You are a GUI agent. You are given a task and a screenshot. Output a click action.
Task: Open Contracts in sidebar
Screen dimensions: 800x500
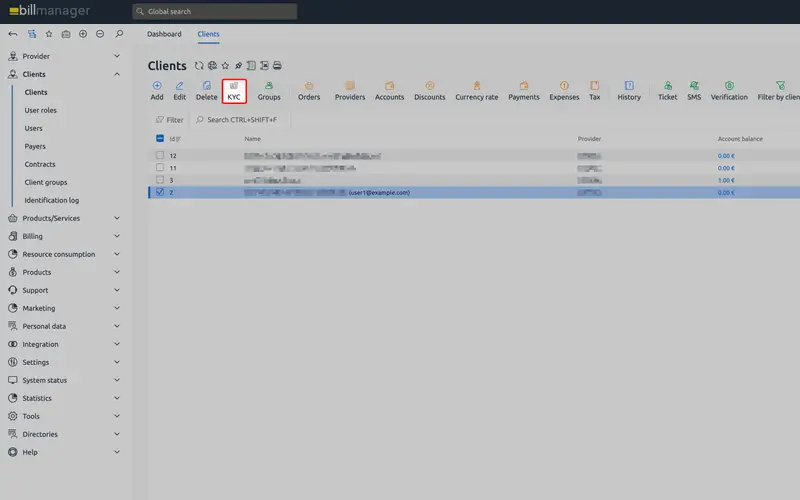pyautogui.click(x=40, y=164)
